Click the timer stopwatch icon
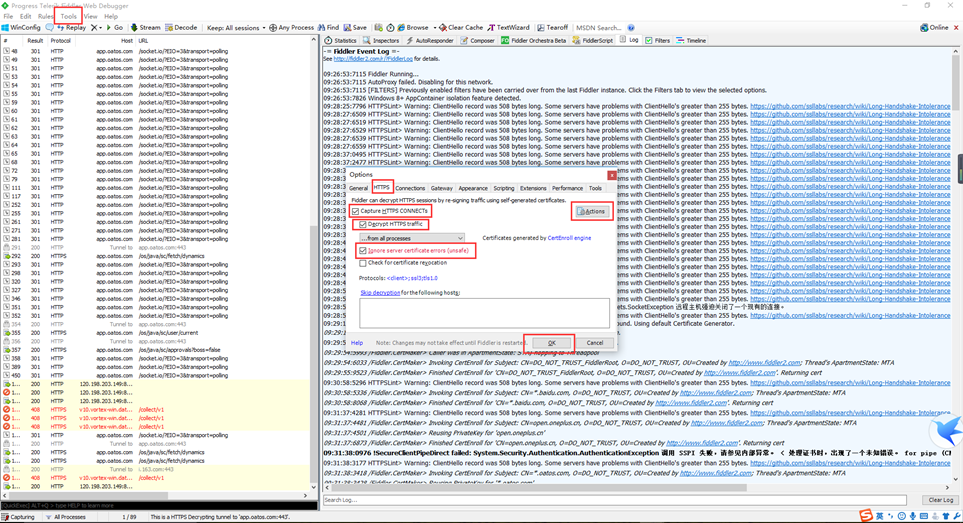The height and width of the screenshot is (523, 963). [390, 28]
